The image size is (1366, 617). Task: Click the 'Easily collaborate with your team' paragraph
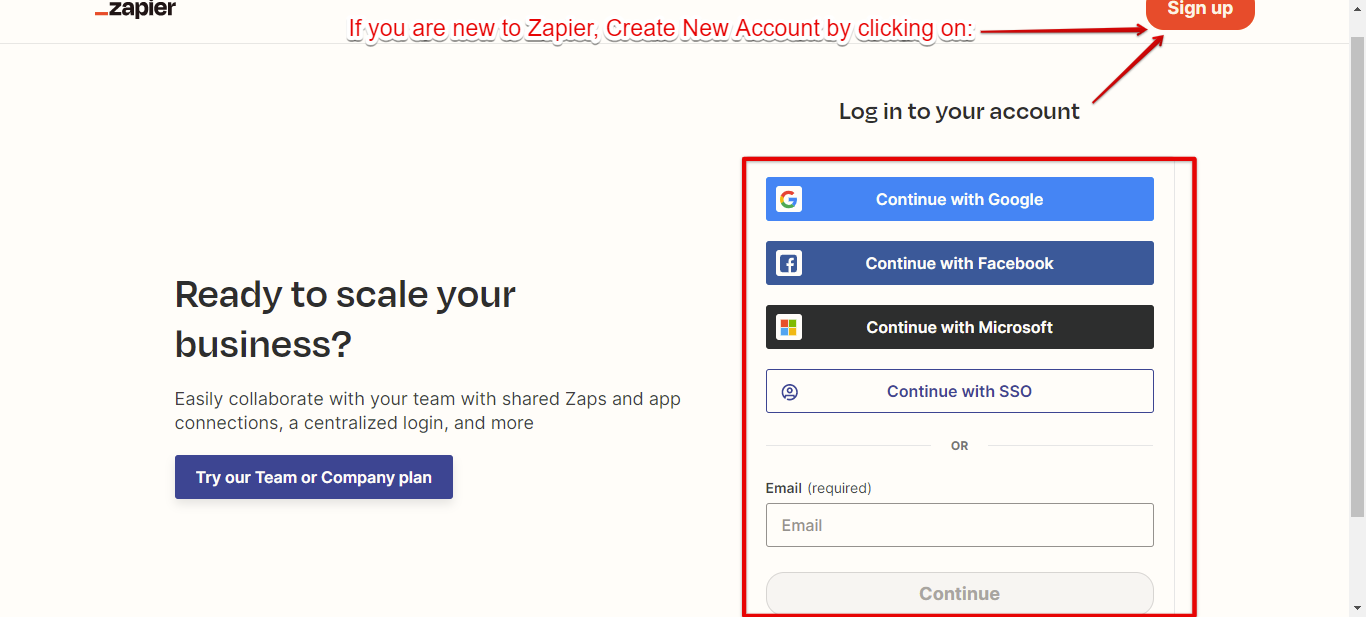click(x=427, y=411)
